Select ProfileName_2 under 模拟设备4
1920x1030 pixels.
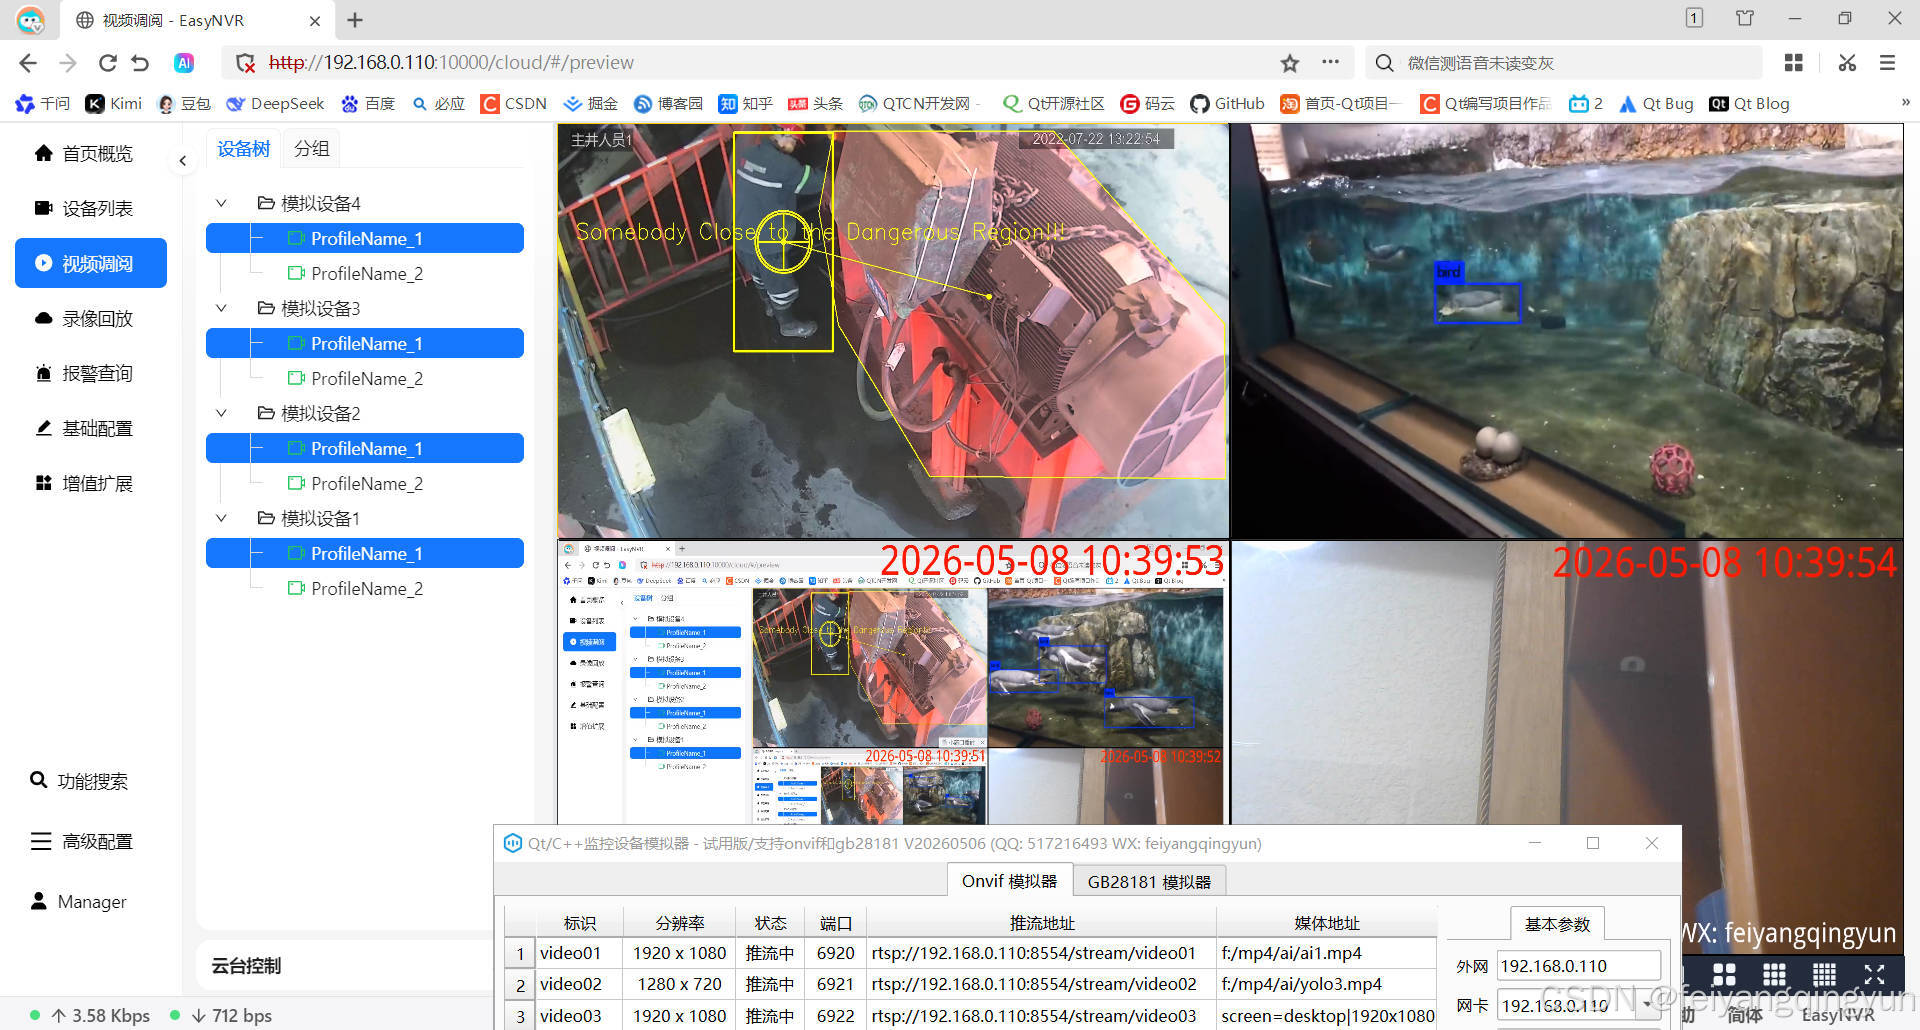[365, 273]
